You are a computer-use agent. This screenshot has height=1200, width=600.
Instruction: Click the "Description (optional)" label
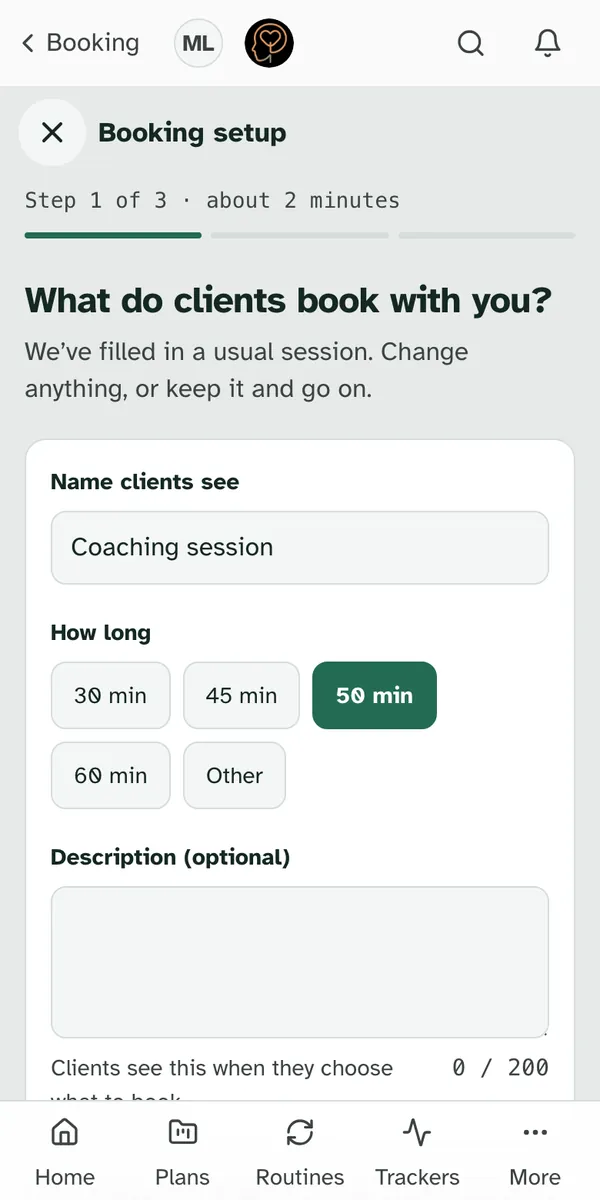(170, 857)
